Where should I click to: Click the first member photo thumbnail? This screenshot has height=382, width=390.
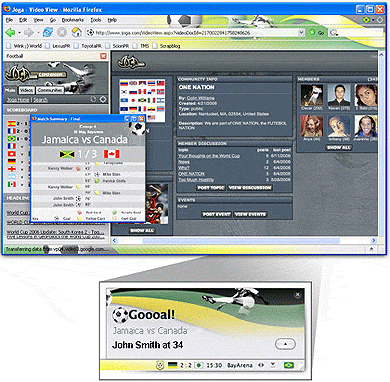[312, 95]
